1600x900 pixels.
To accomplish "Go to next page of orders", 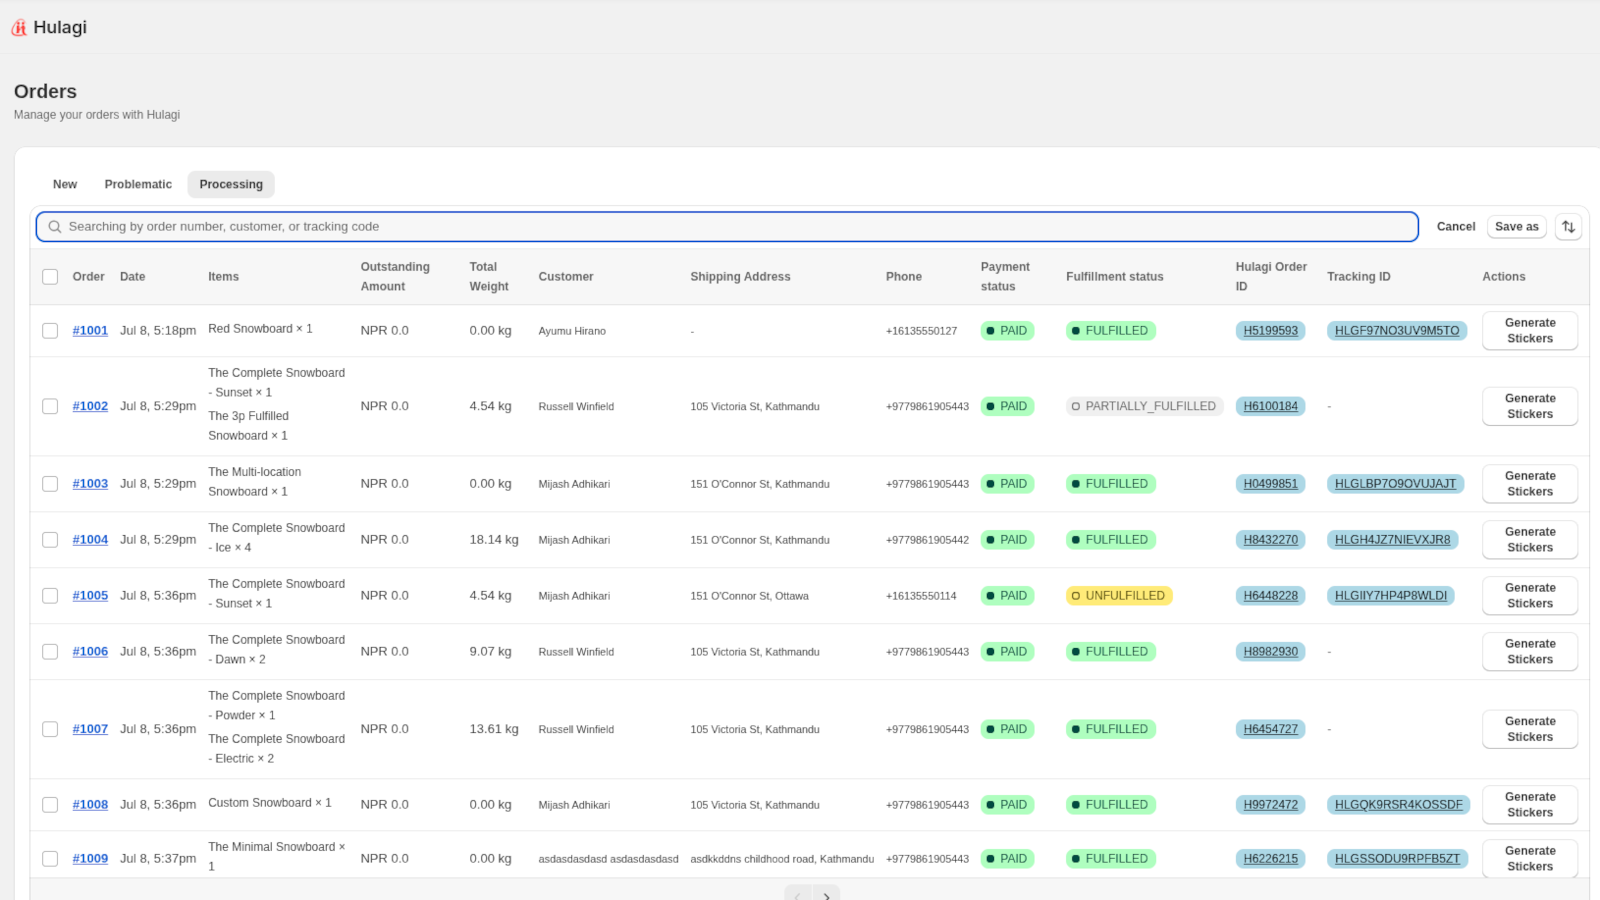I will 826,895.
